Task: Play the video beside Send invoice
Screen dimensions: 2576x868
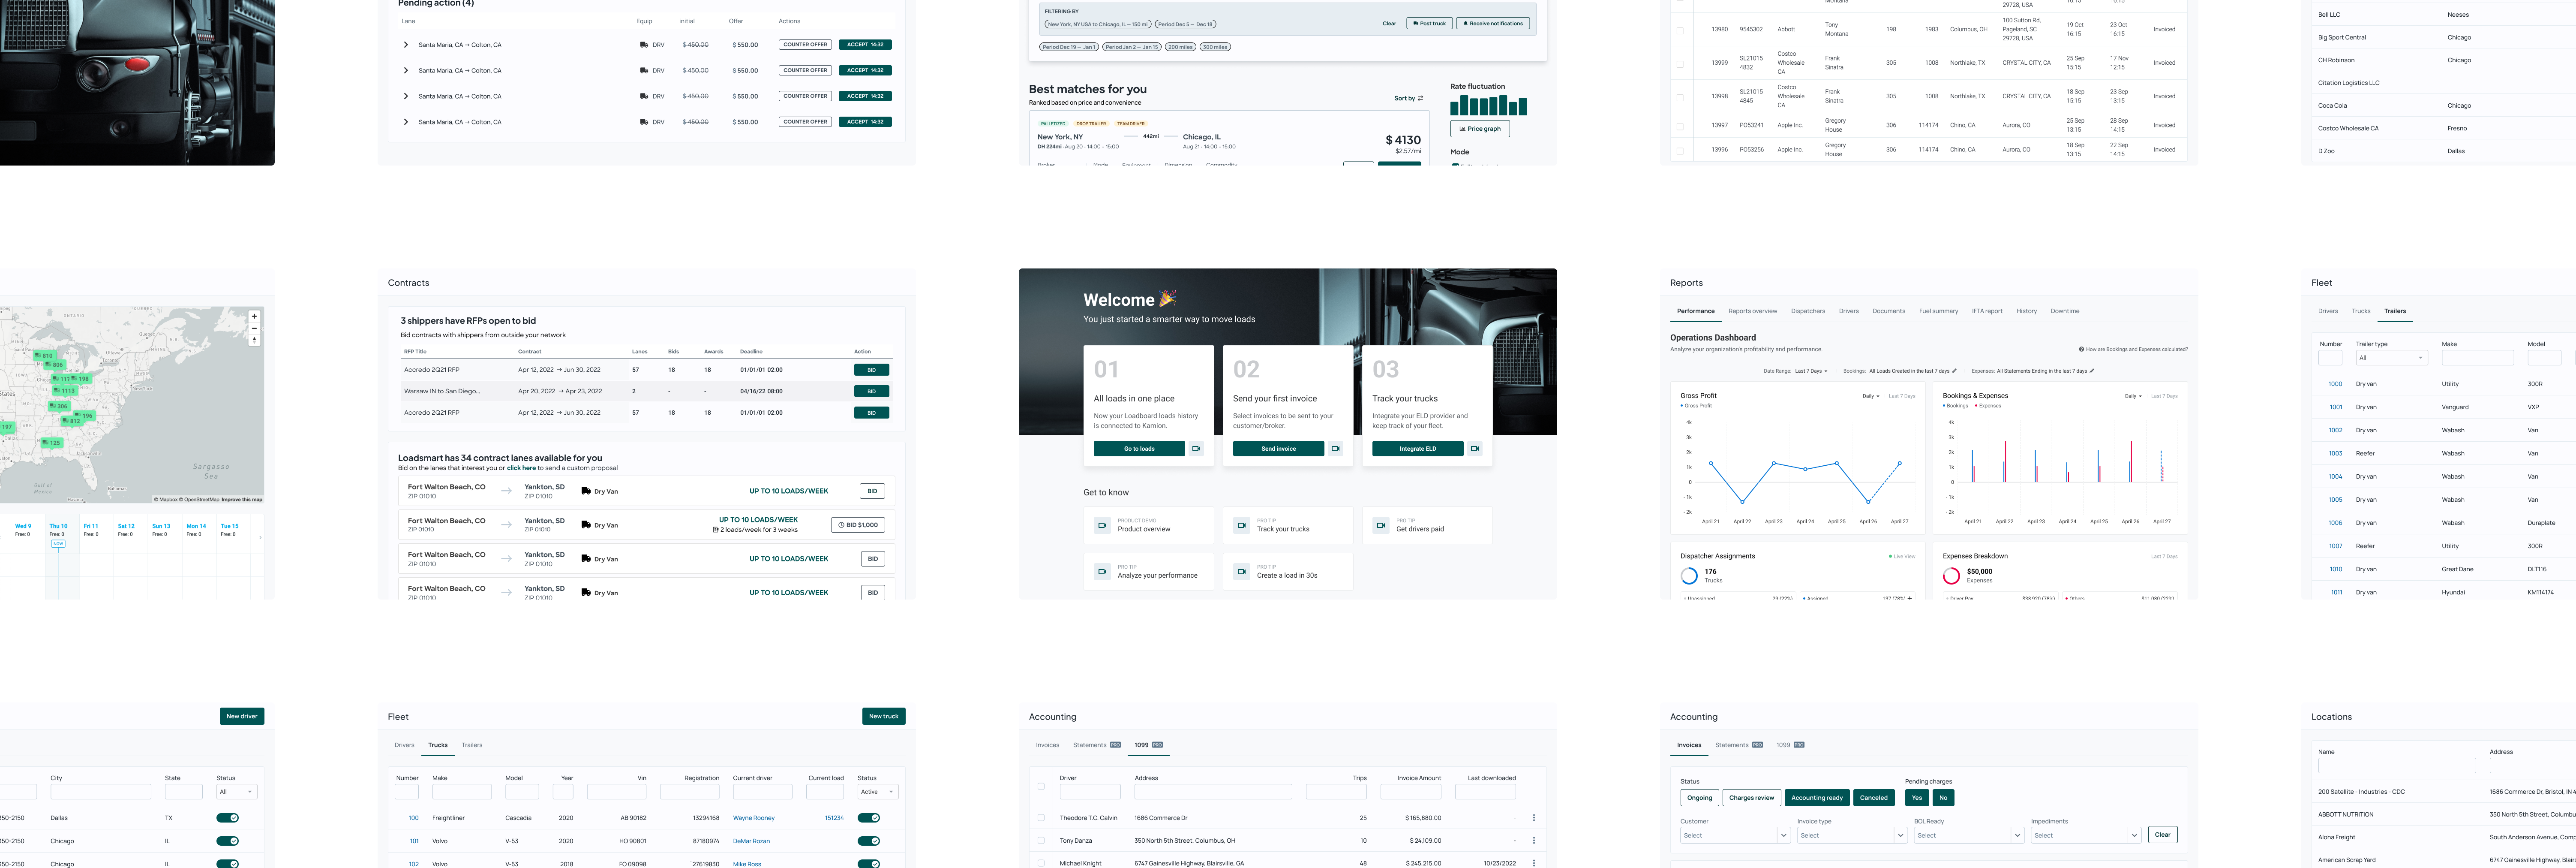Action: pos(1335,449)
